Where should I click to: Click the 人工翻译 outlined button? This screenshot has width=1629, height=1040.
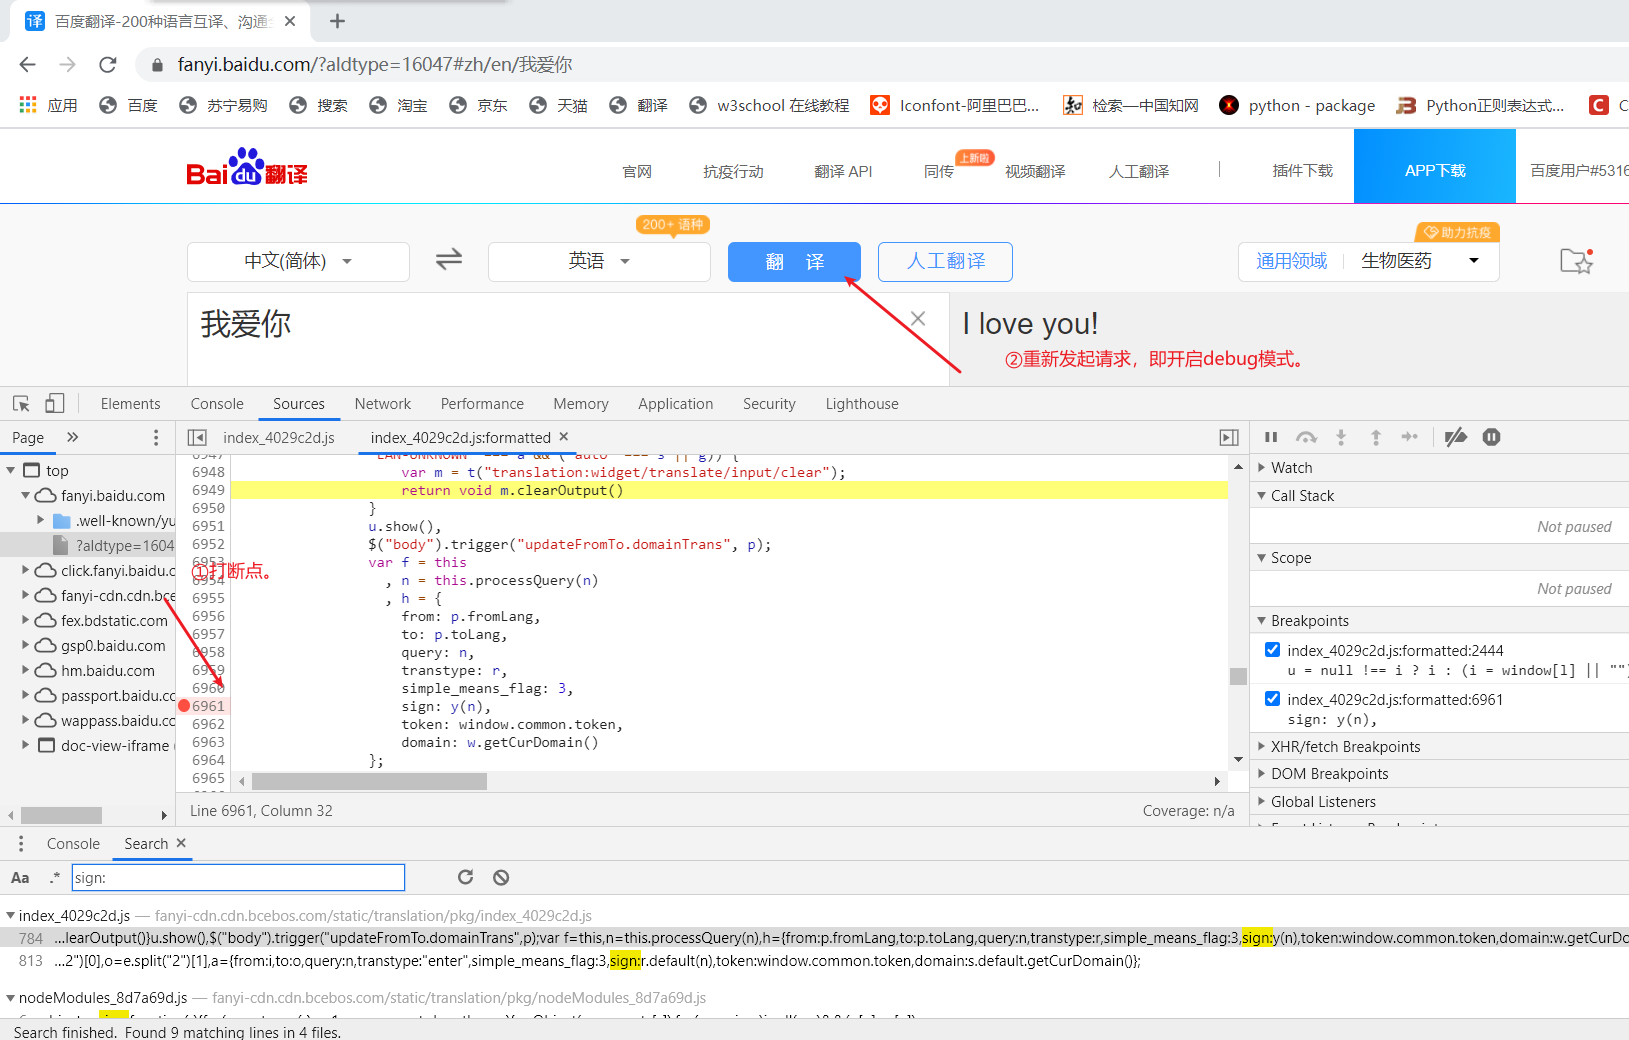(945, 262)
